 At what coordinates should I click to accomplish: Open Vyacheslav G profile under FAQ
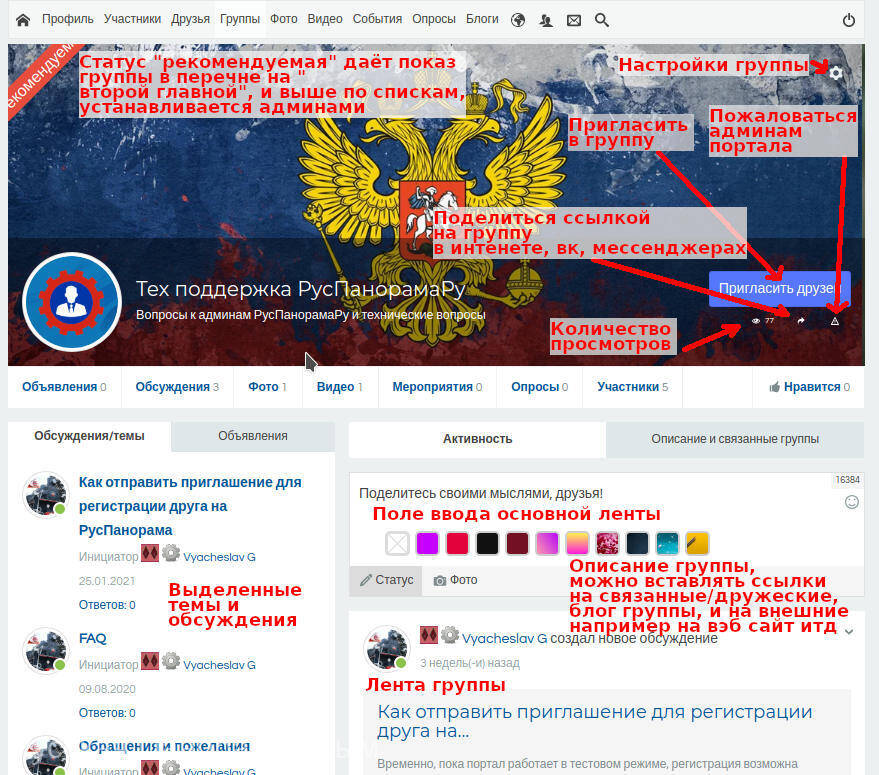point(219,665)
